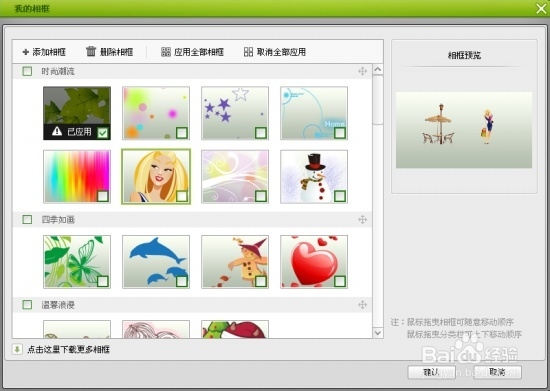Check the snowman frame checkbox
Viewport: 550px width, 391px height.
(340, 196)
